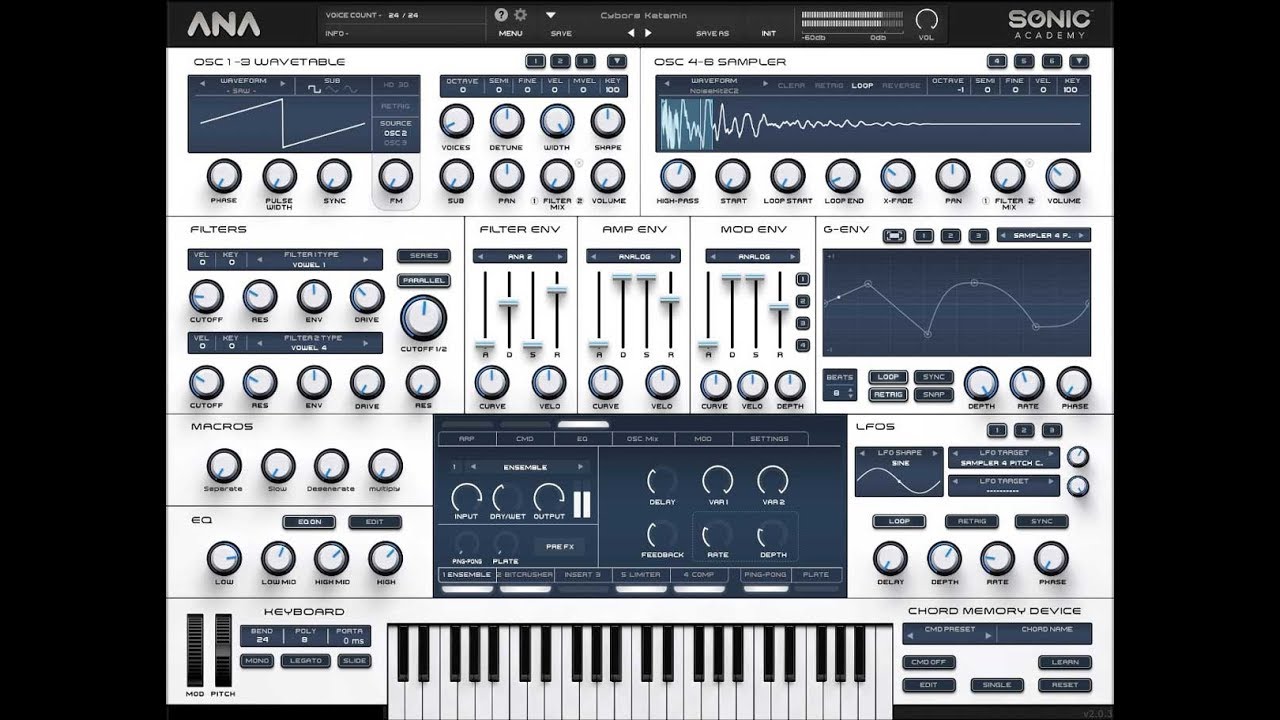The width and height of the screenshot is (1280, 720).
Task: Select the 2 Bitcrusher effect slot
Action: (526, 575)
